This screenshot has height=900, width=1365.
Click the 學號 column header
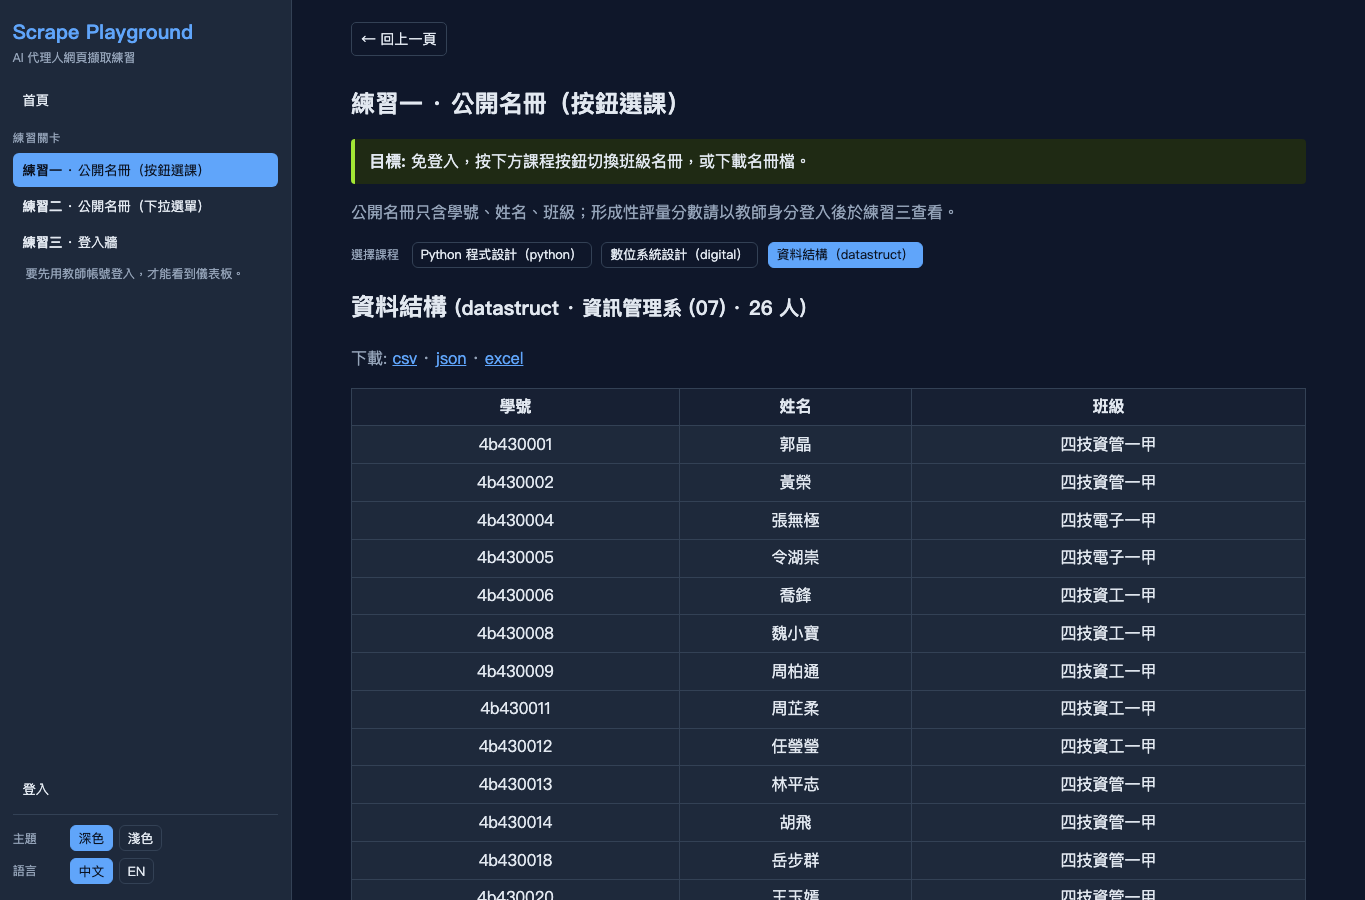(515, 407)
